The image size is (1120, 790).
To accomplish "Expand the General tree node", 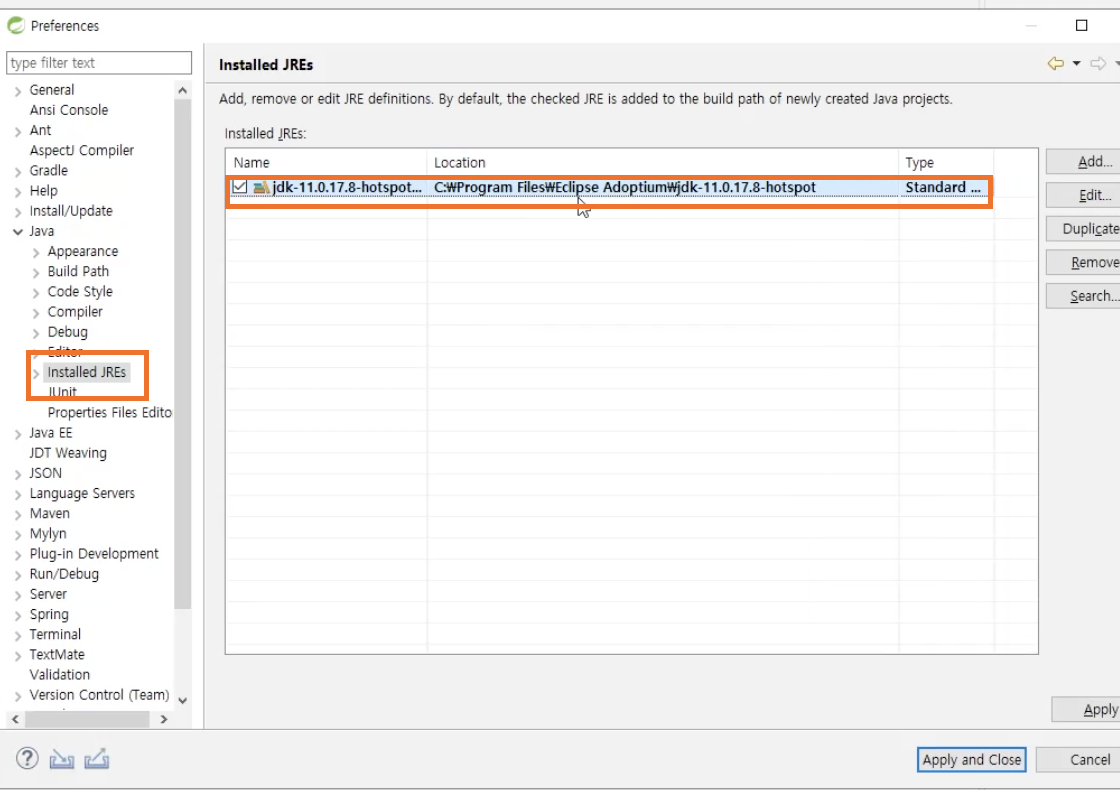I will (x=18, y=91).
